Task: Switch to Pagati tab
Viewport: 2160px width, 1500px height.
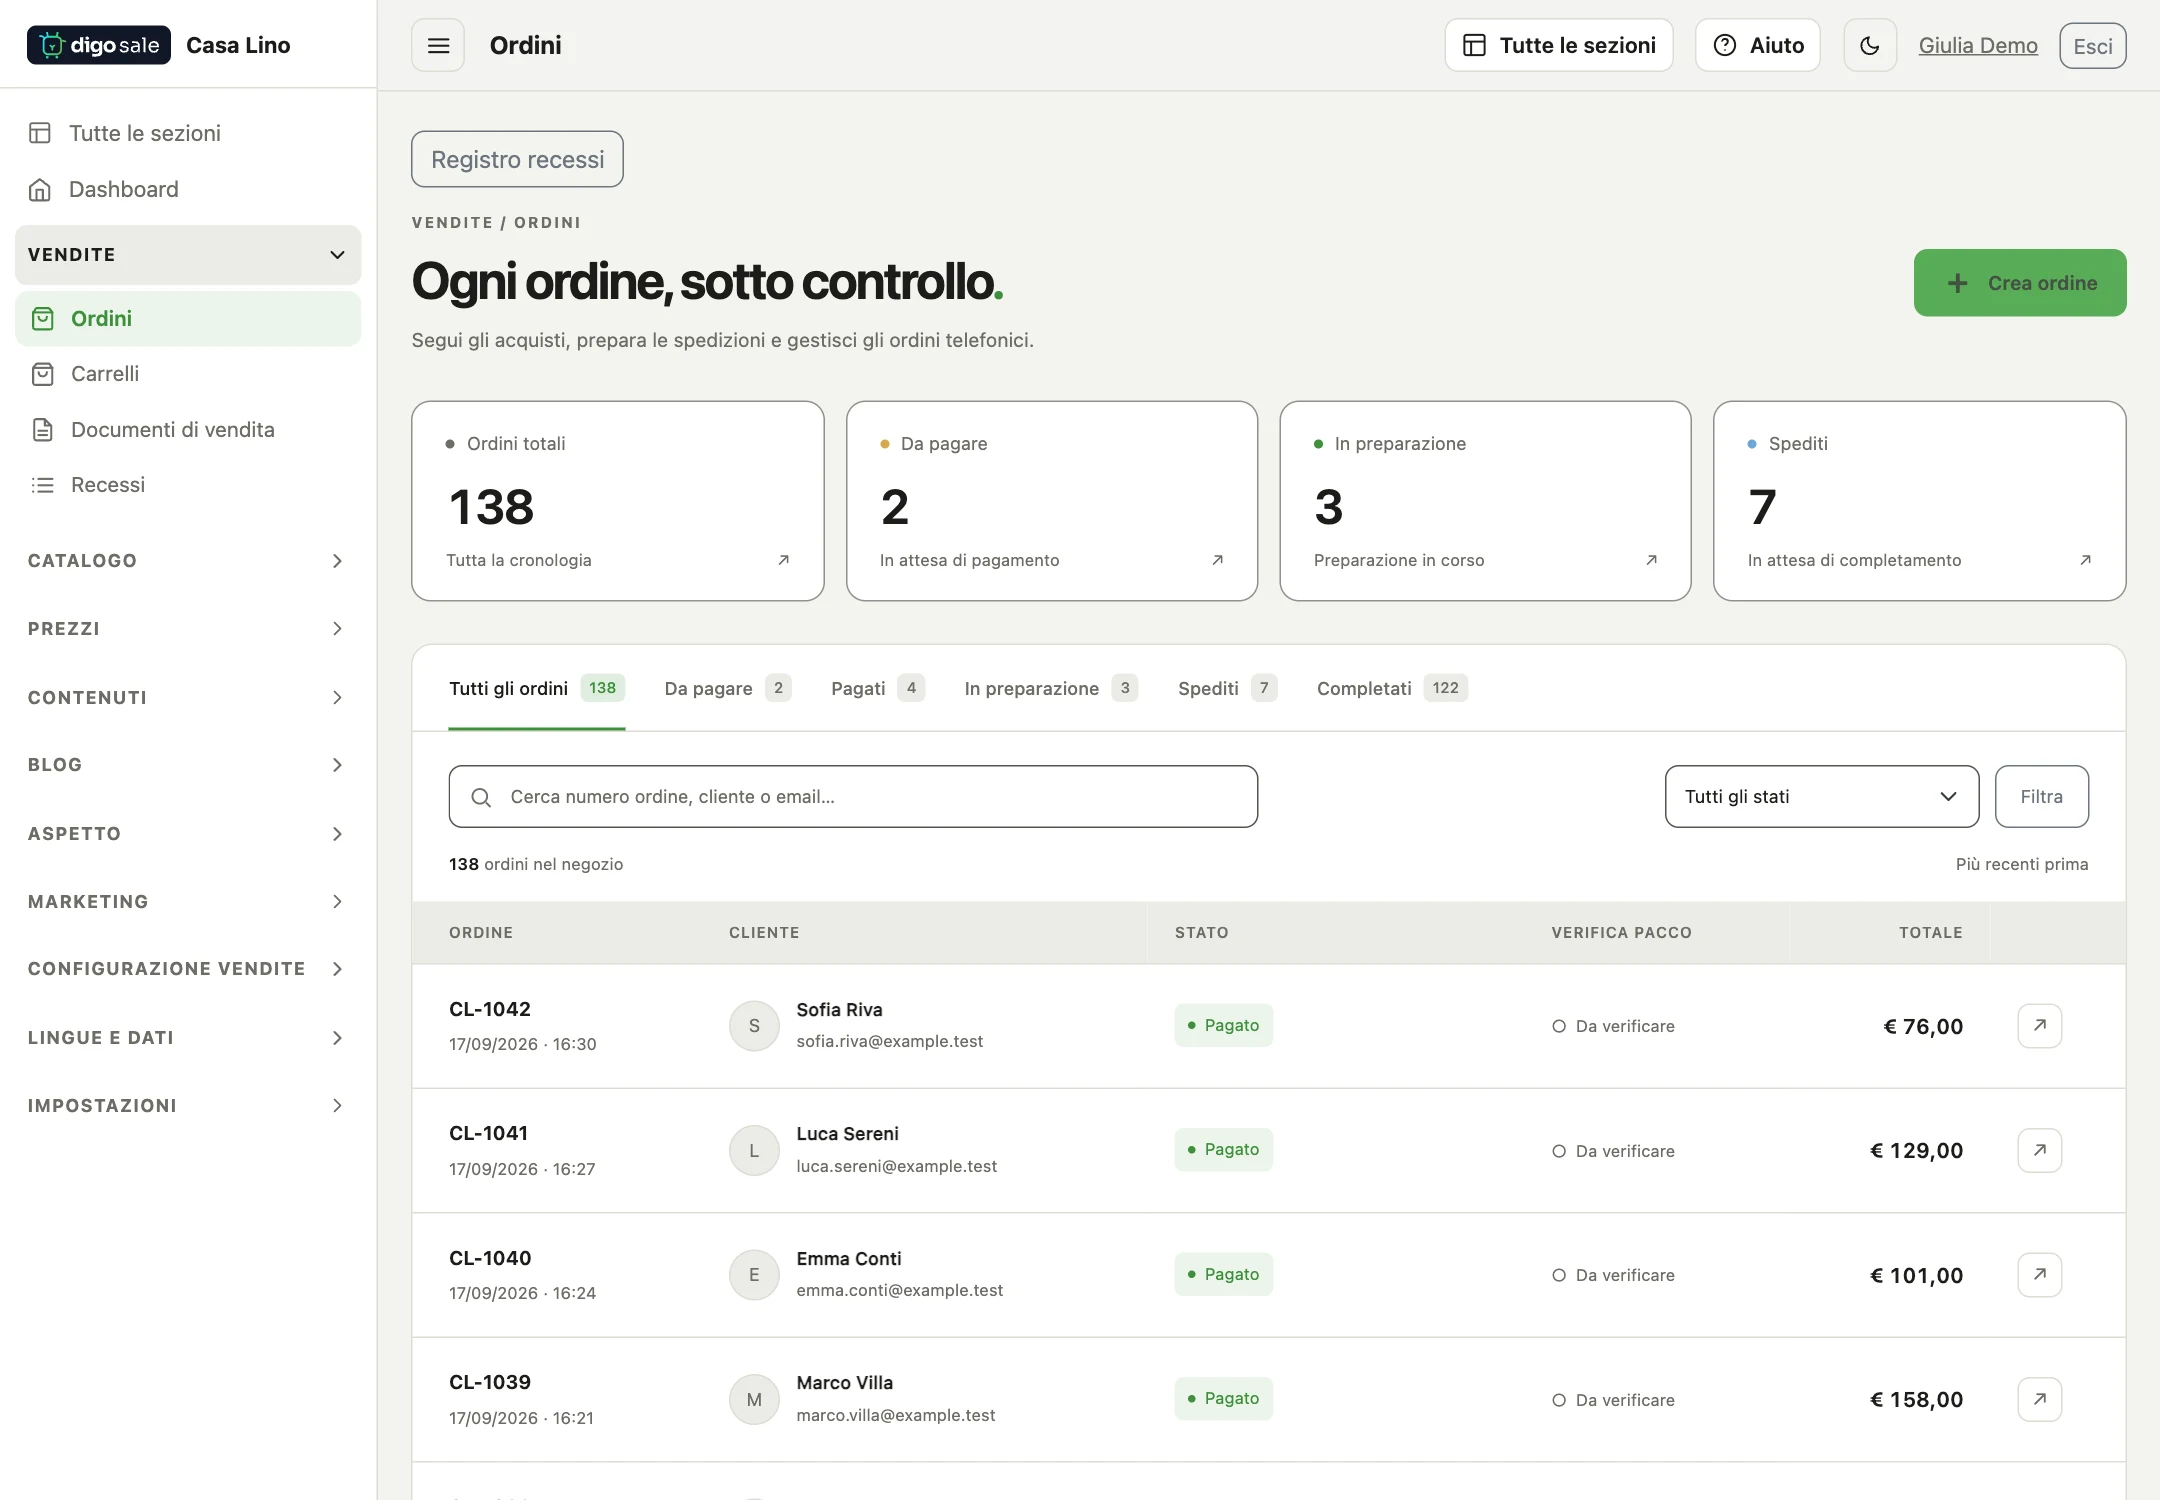Action: (x=877, y=689)
